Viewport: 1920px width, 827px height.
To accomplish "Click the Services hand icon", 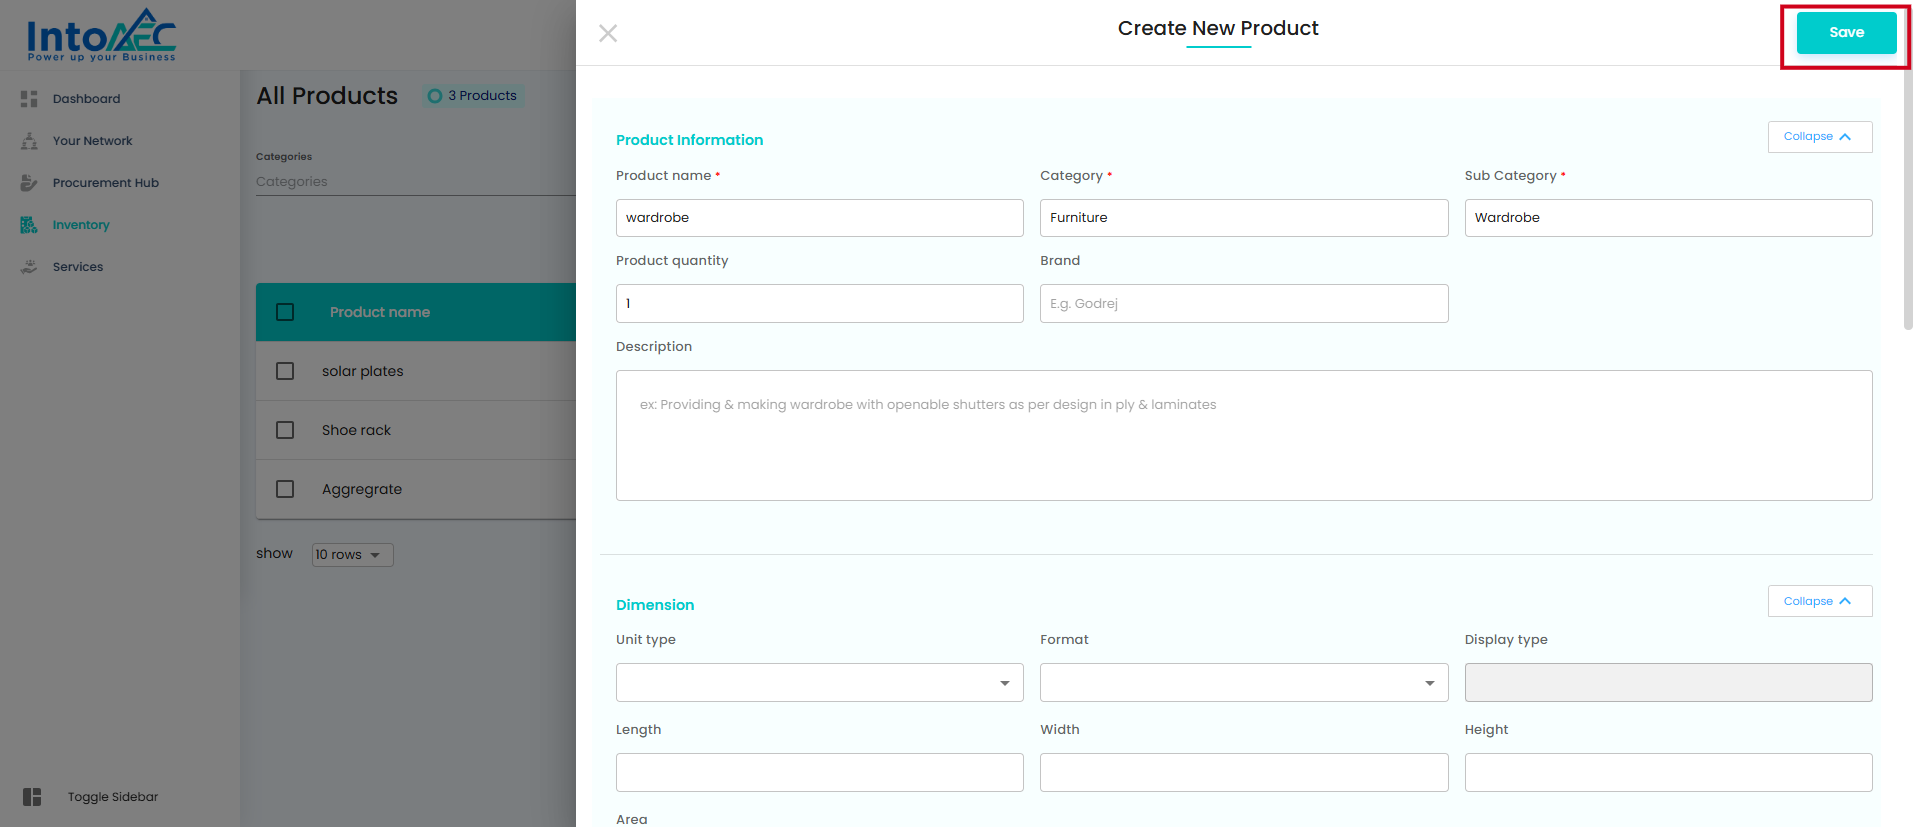I will (29, 267).
